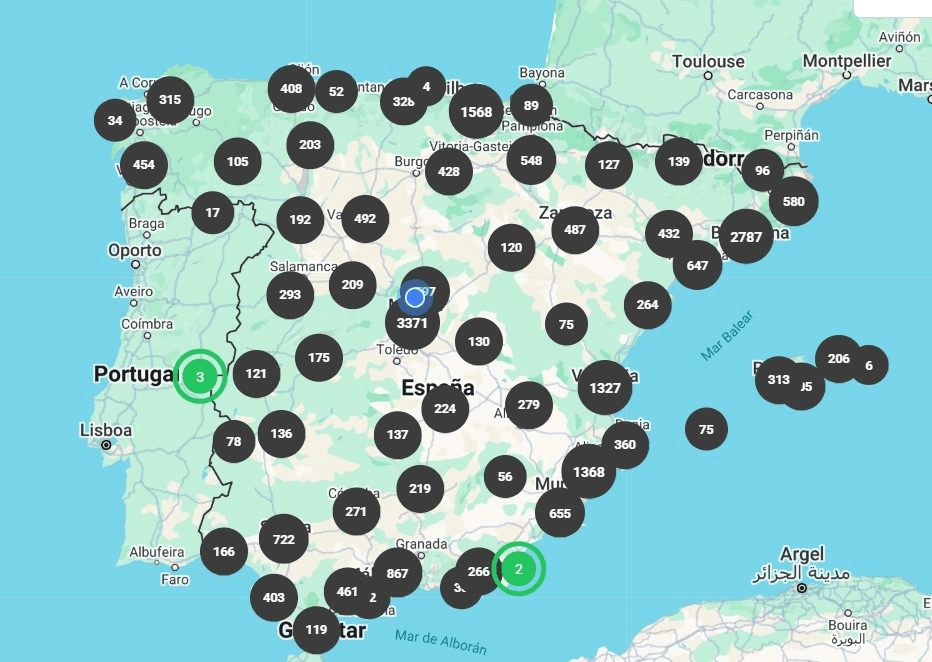The height and width of the screenshot is (662, 932).
Task: Open the 1327 cluster at Valencia
Action: click(605, 387)
